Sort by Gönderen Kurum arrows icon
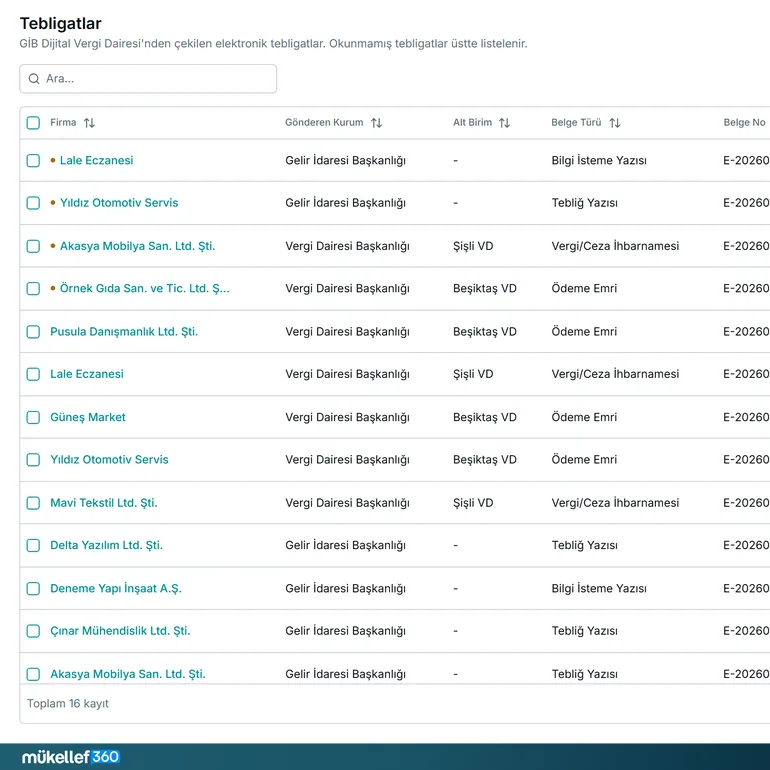The height and width of the screenshot is (770, 770). tap(376, 123)
